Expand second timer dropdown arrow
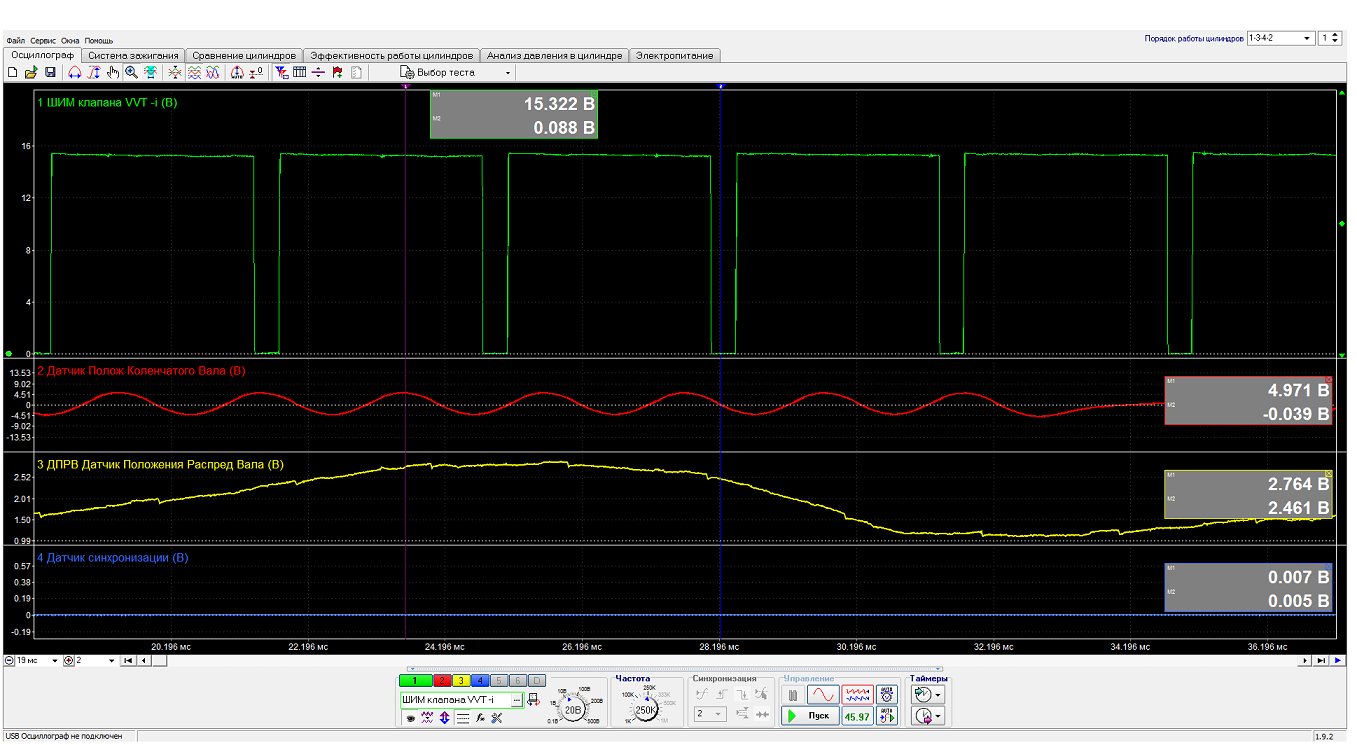The height and width of the screenshot is (745, 1357). [937, 714]
